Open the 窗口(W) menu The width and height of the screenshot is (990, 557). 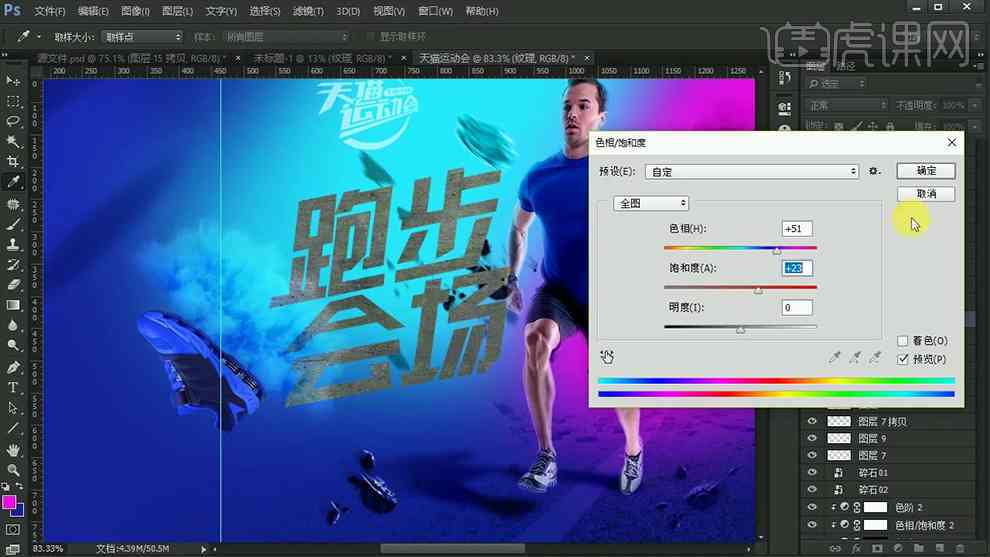436,11
